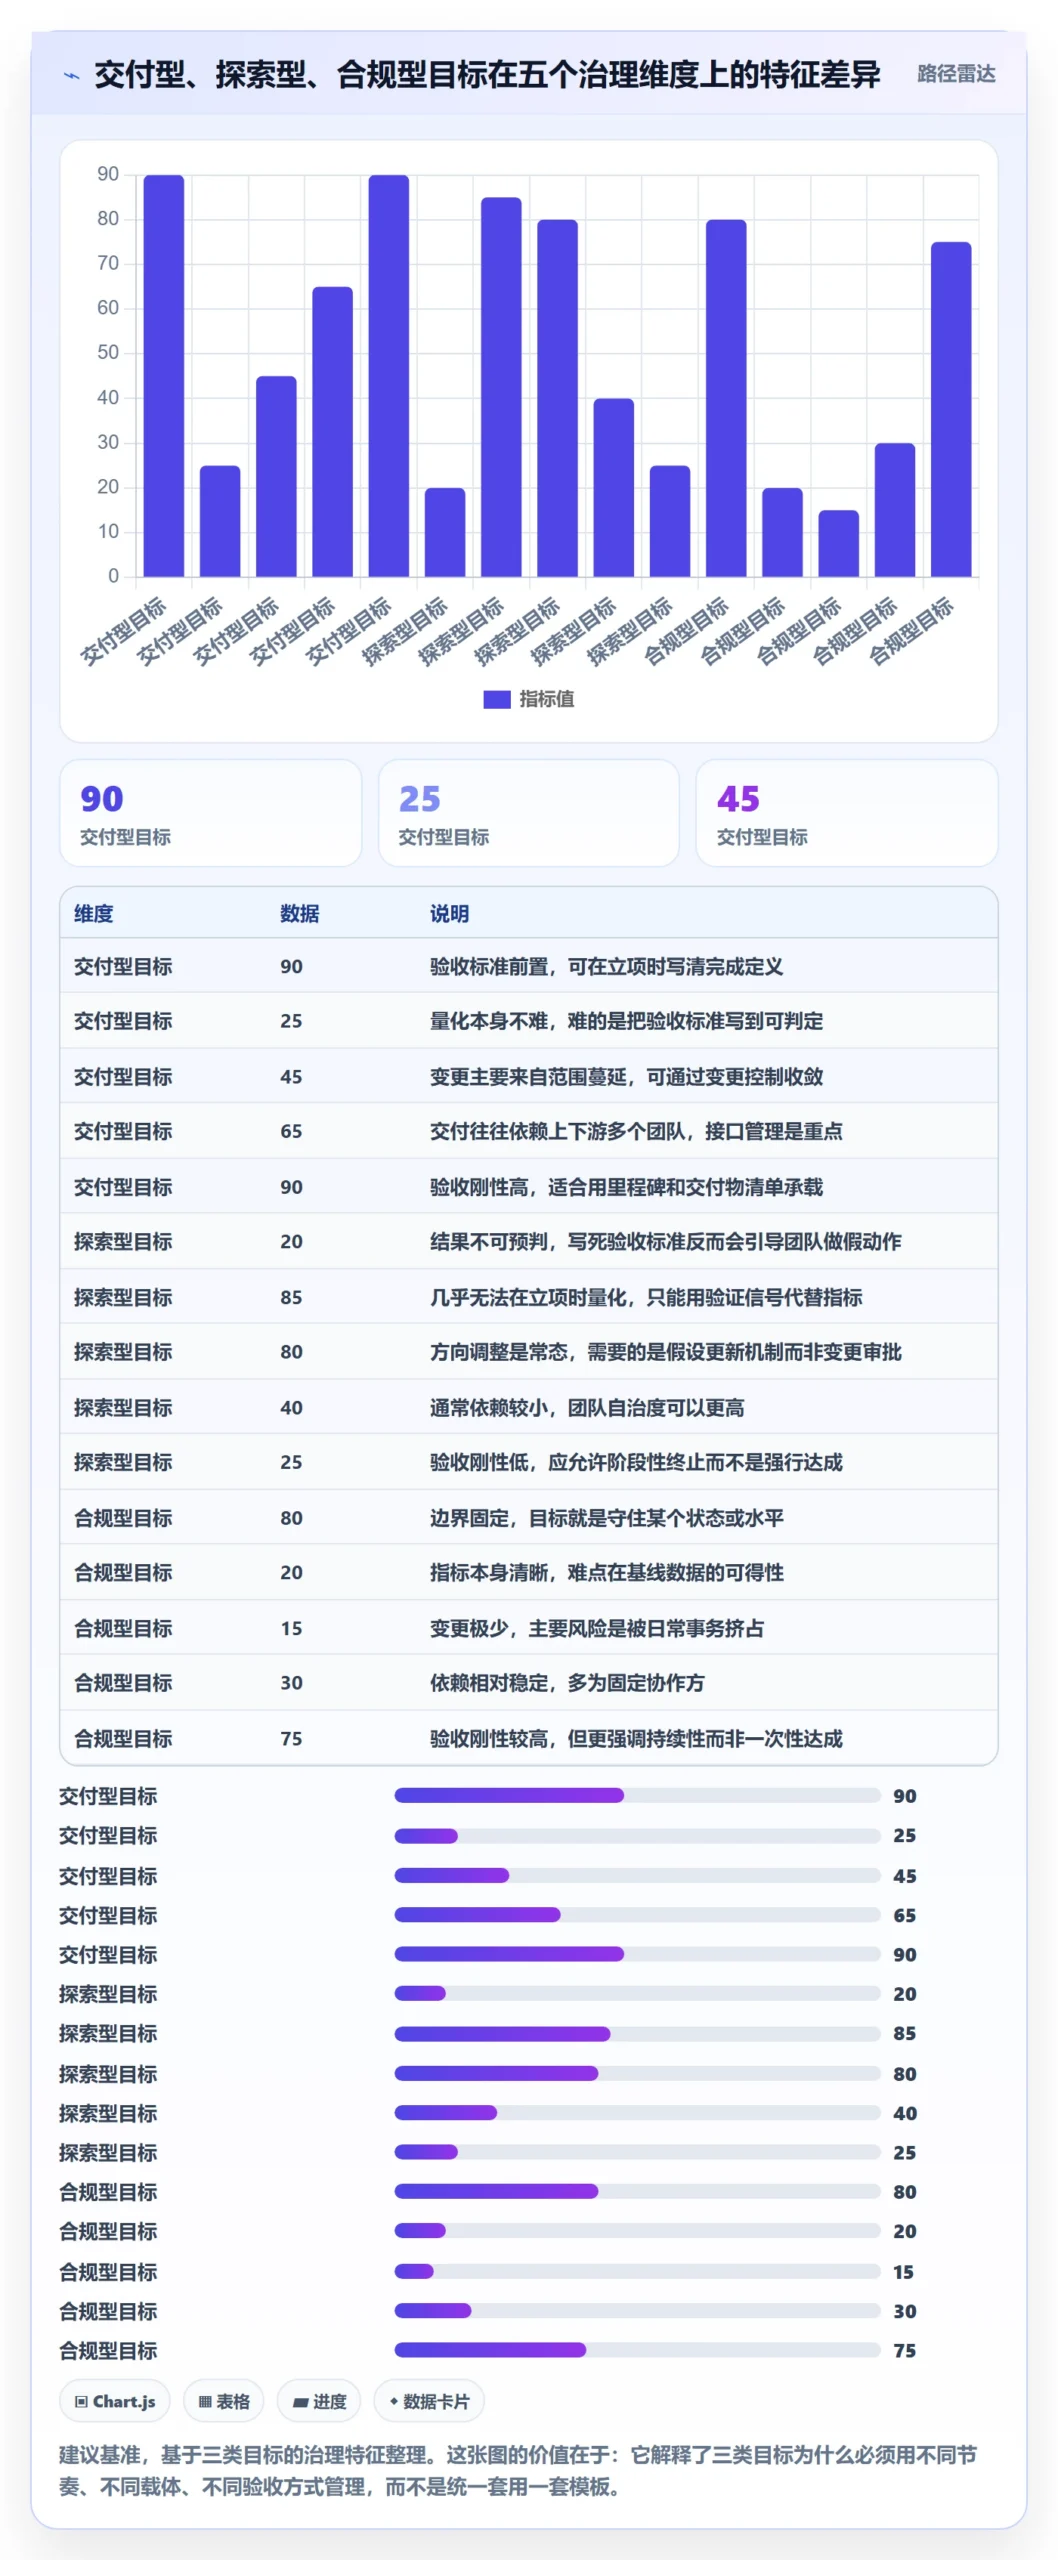Select the row 边界固定，目标就是守住某个状态
Image resolution: width=1058 pixels, height=2560 pixels.
click(528, 1518)
